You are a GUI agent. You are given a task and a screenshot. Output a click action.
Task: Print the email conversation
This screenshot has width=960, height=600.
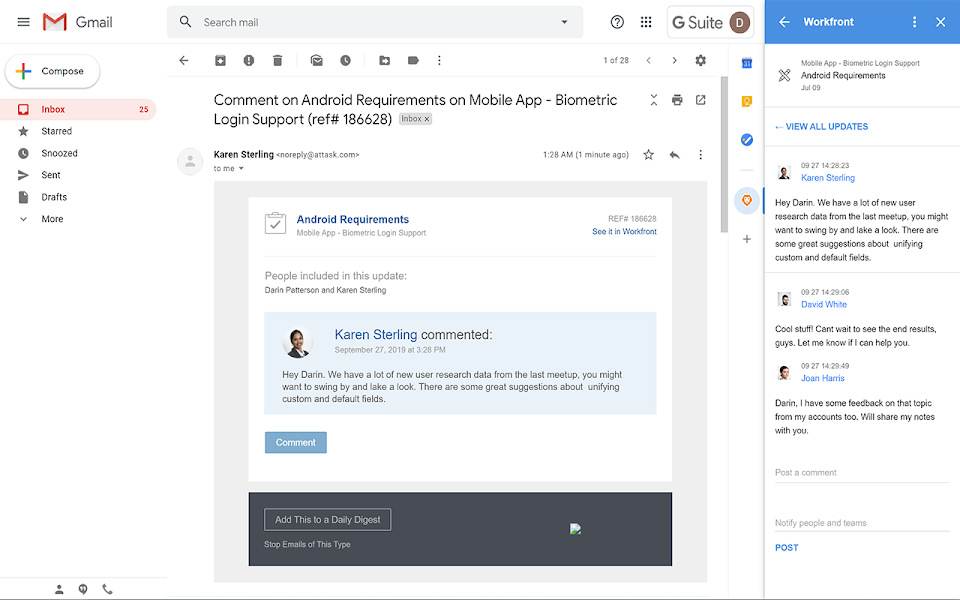tap(677, 100)
